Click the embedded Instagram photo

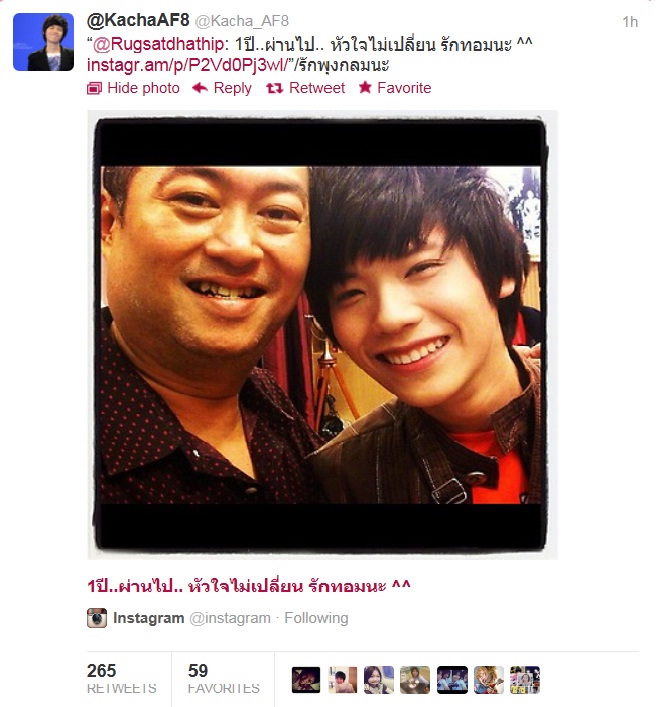[322, 335]
